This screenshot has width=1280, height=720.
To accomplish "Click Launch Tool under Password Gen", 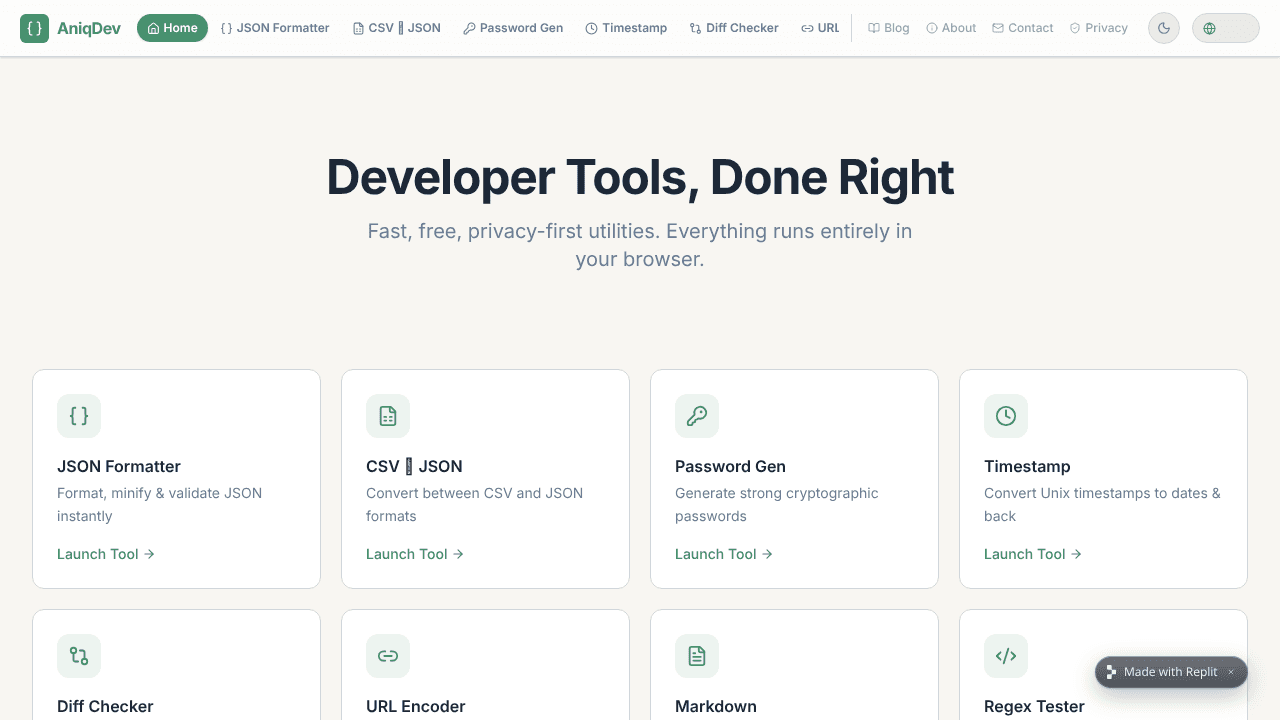I will [724, 554].
